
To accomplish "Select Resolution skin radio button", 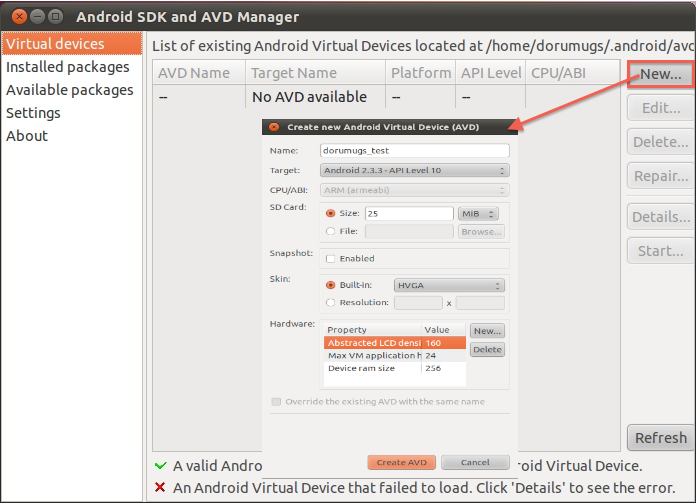I will pos(330,303).
